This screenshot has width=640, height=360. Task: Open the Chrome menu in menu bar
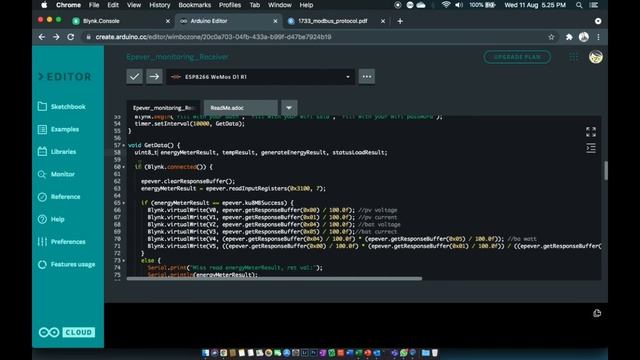click(x=68, y=5)
